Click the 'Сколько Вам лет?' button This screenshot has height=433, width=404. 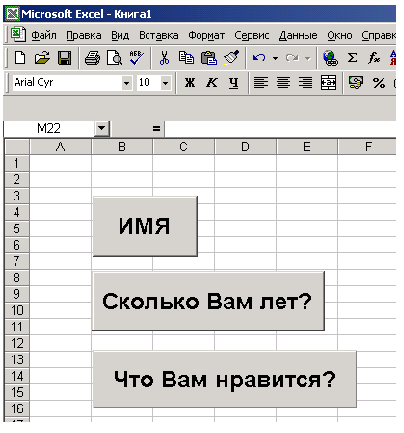(x=208, y=301)
